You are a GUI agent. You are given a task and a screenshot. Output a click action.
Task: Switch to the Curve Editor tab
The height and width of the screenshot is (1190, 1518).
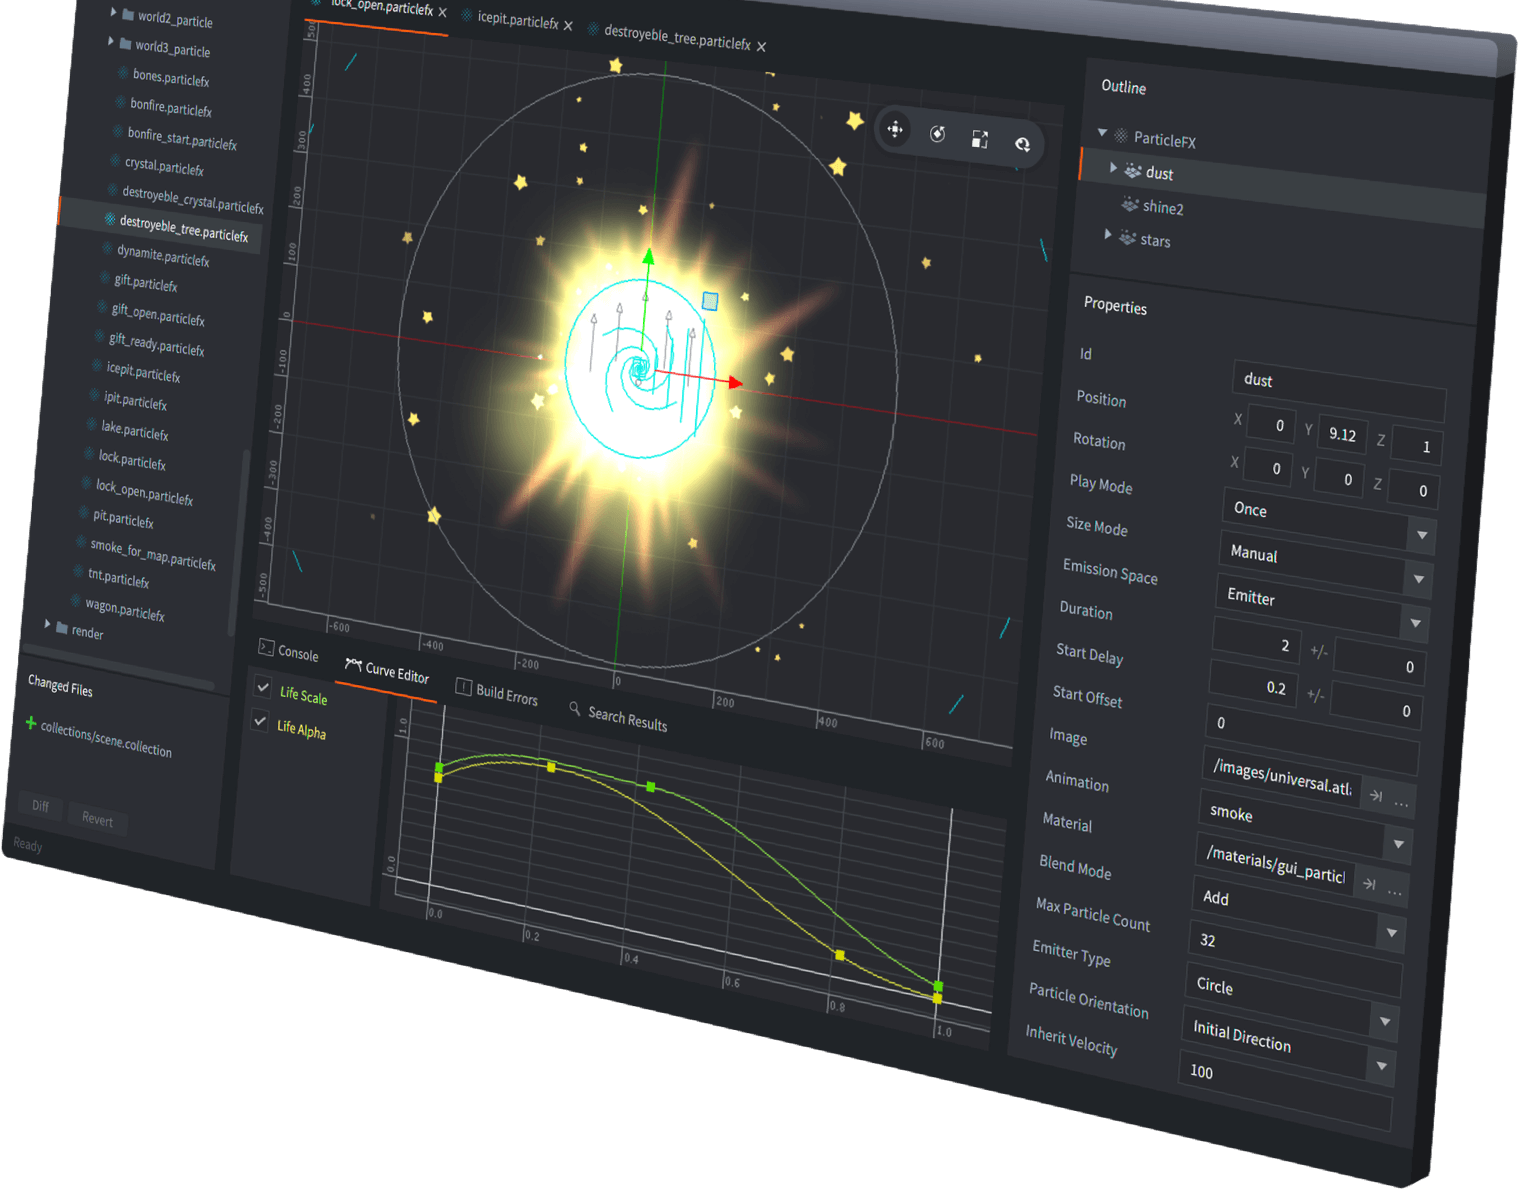(387, 671)
